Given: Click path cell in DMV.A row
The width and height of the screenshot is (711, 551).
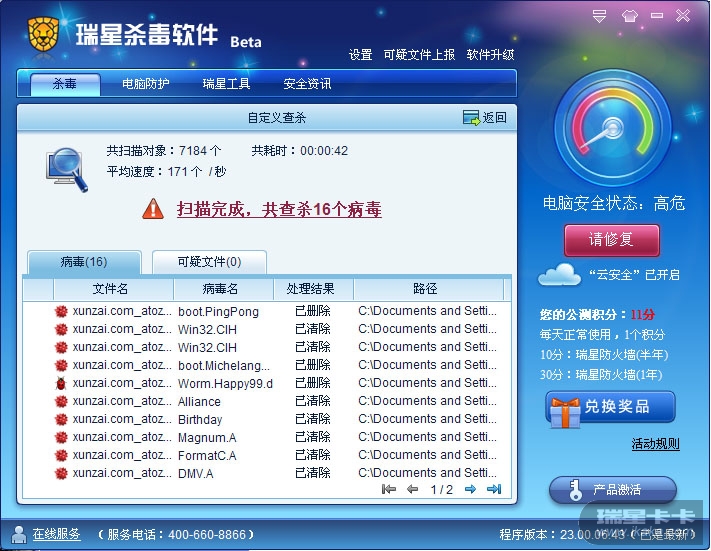Looking at the screenshot, I should 427,473.
